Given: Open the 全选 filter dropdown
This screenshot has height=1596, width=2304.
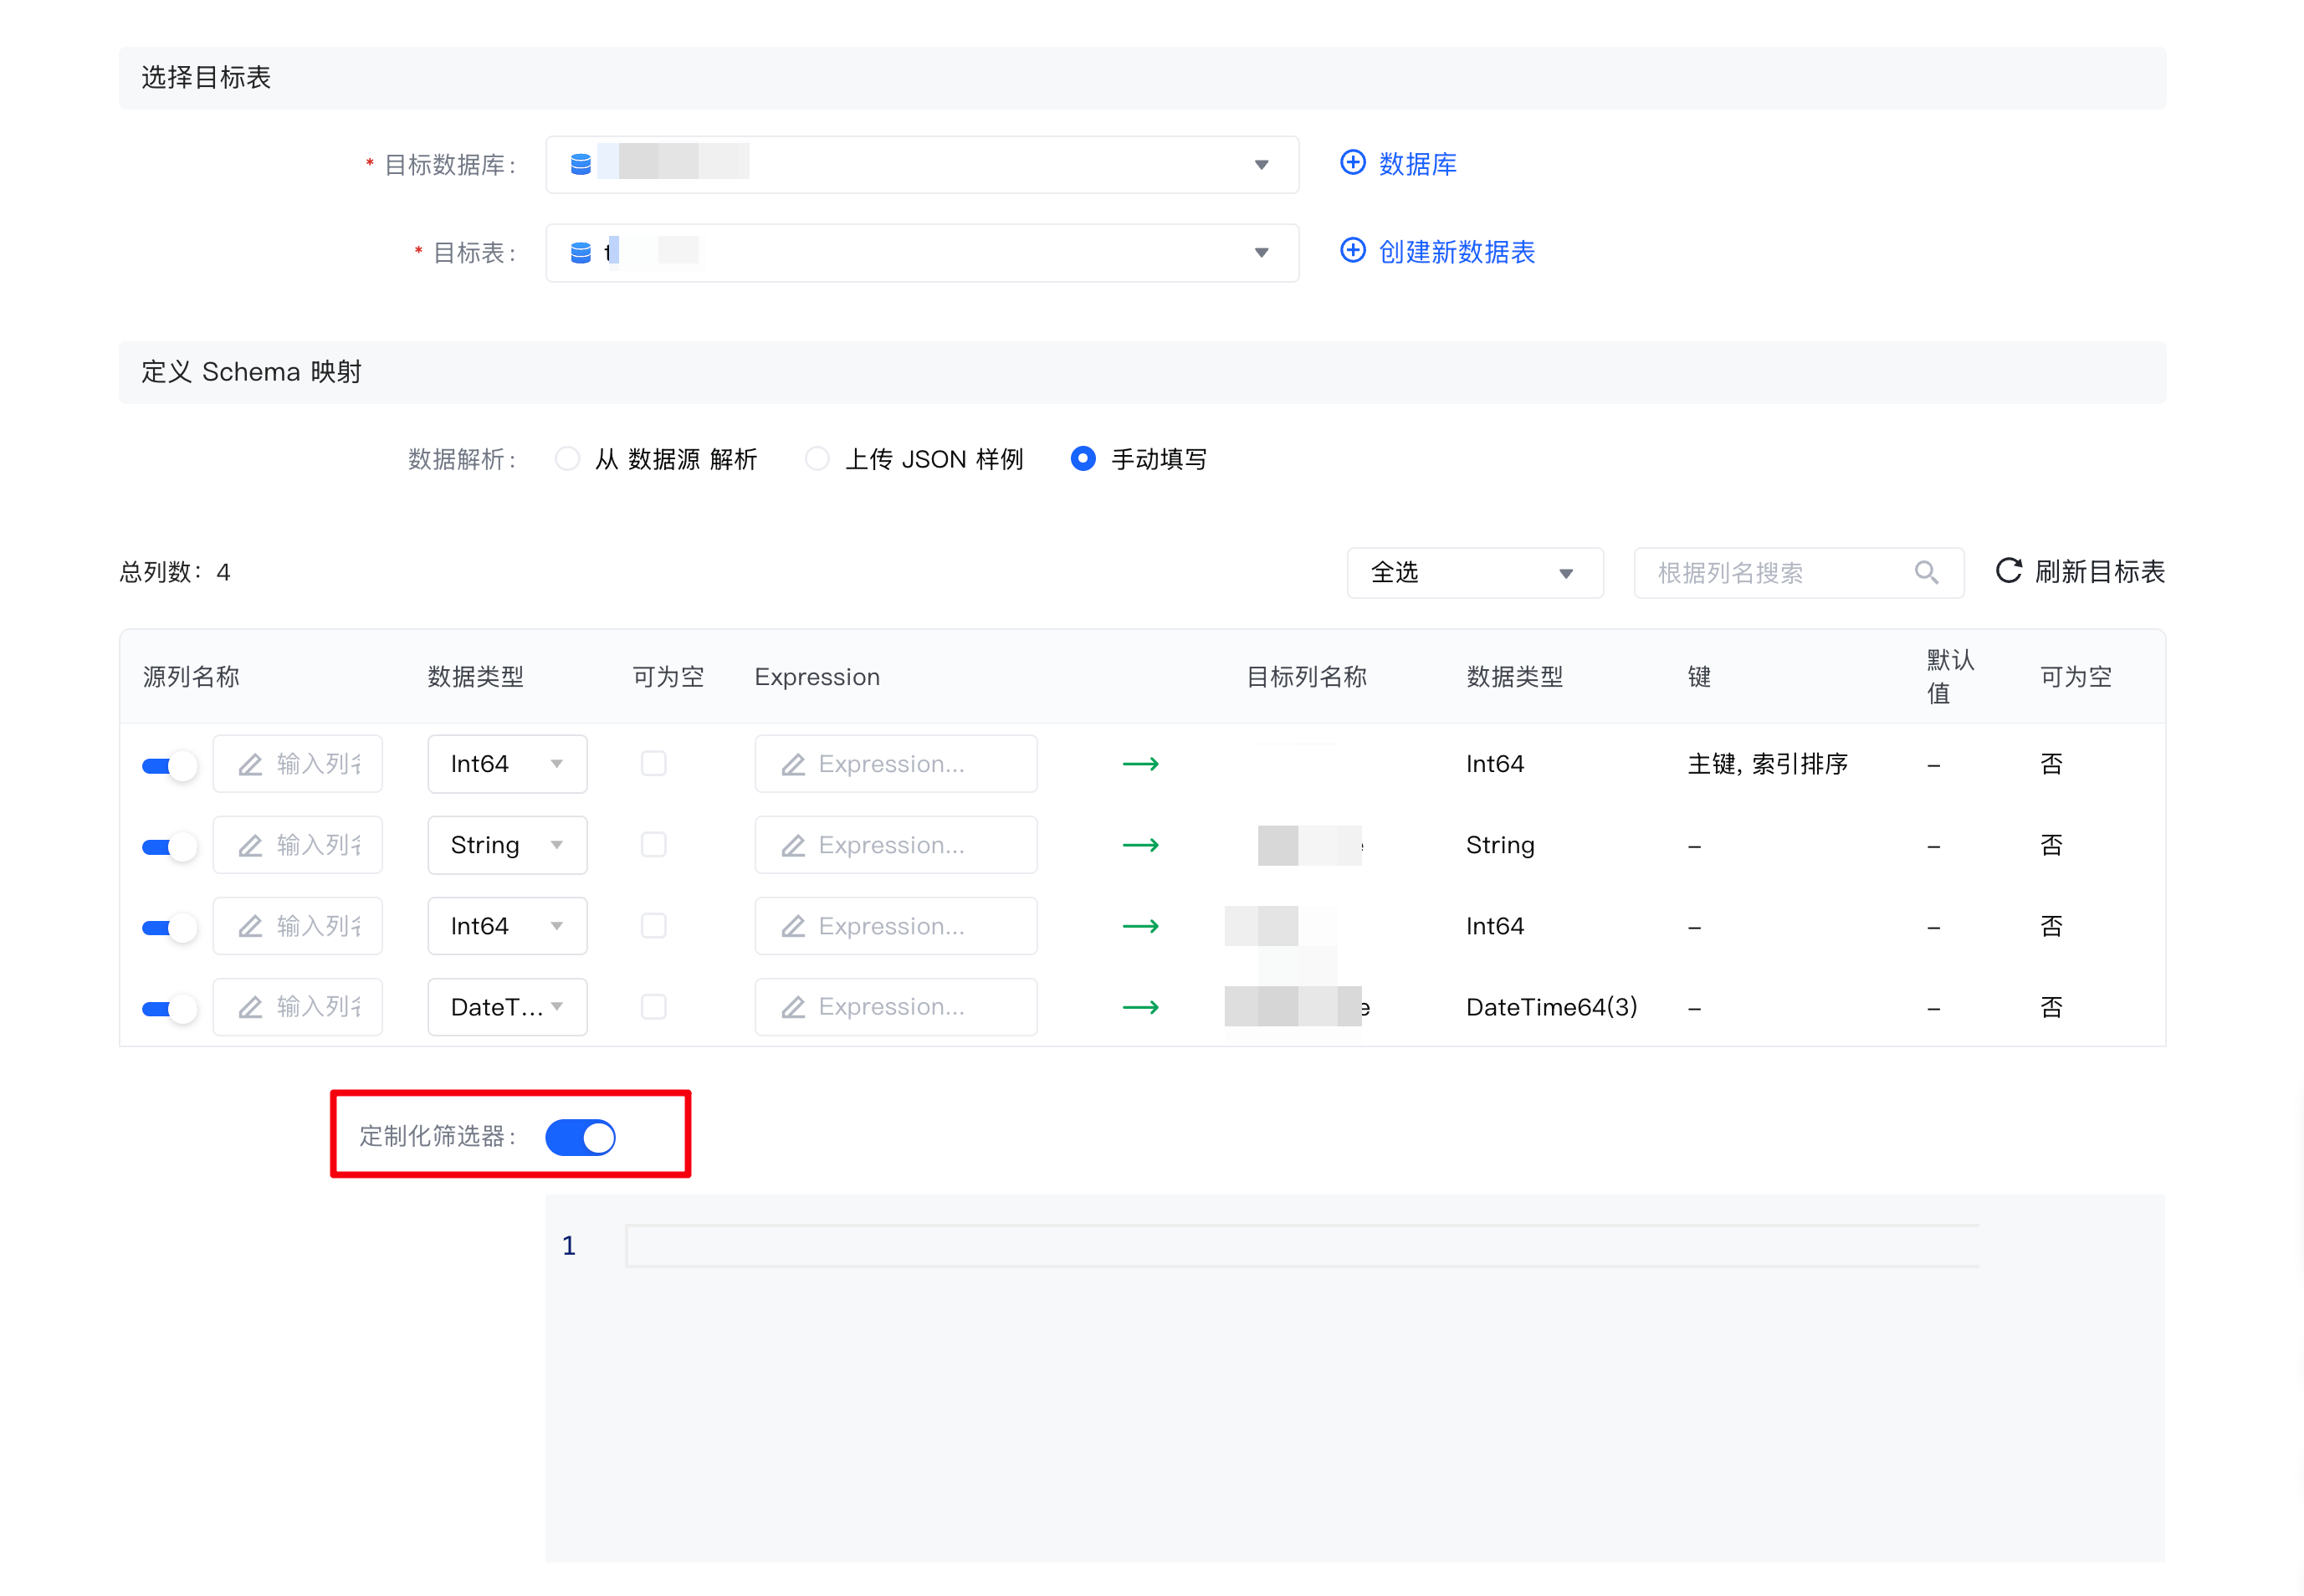Looking at the screenshot, I should pos(1475,572).
